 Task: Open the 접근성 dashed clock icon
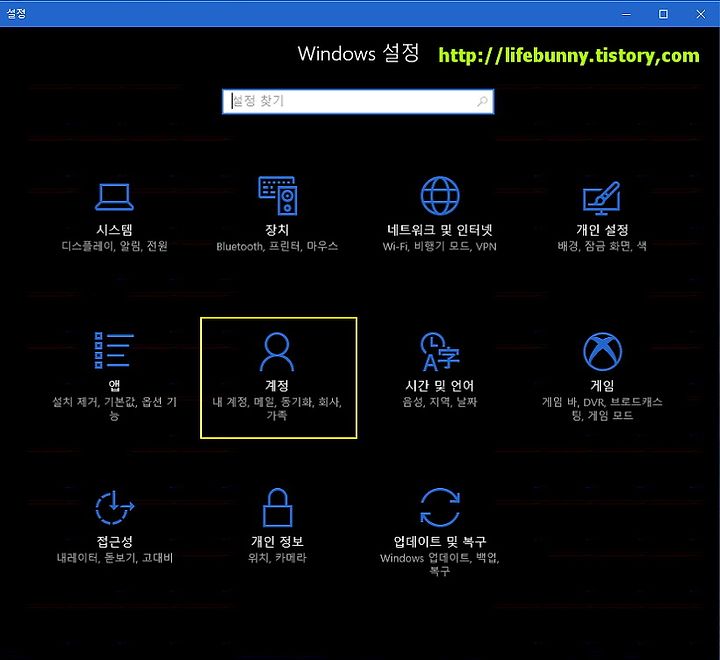click(114, 507)
